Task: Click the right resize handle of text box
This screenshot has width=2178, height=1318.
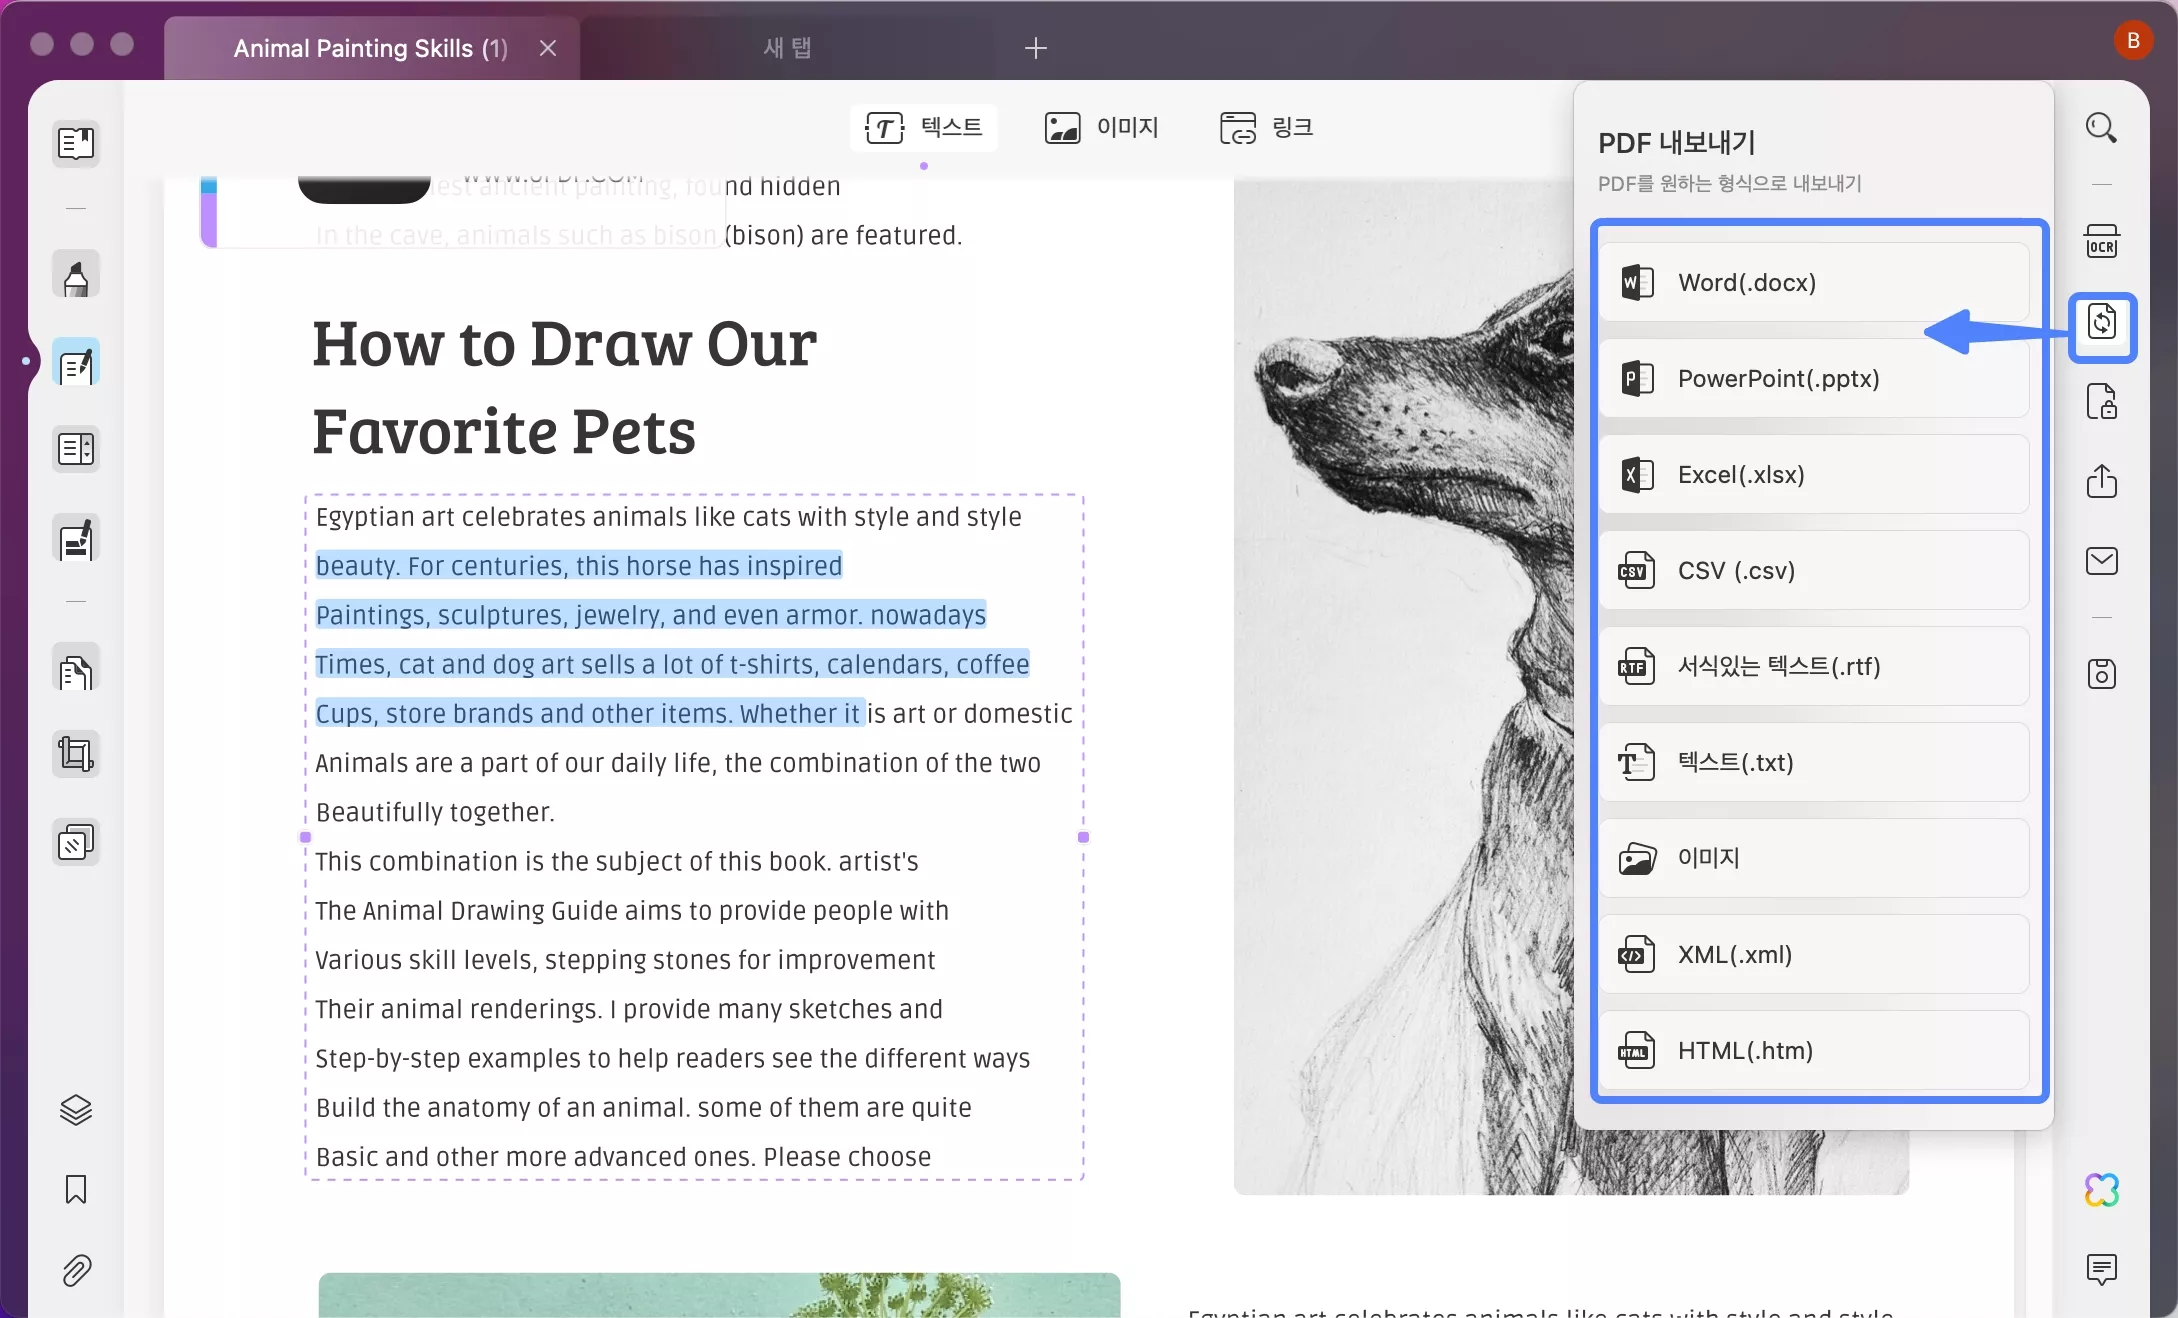Action: tap(1083, 837)
